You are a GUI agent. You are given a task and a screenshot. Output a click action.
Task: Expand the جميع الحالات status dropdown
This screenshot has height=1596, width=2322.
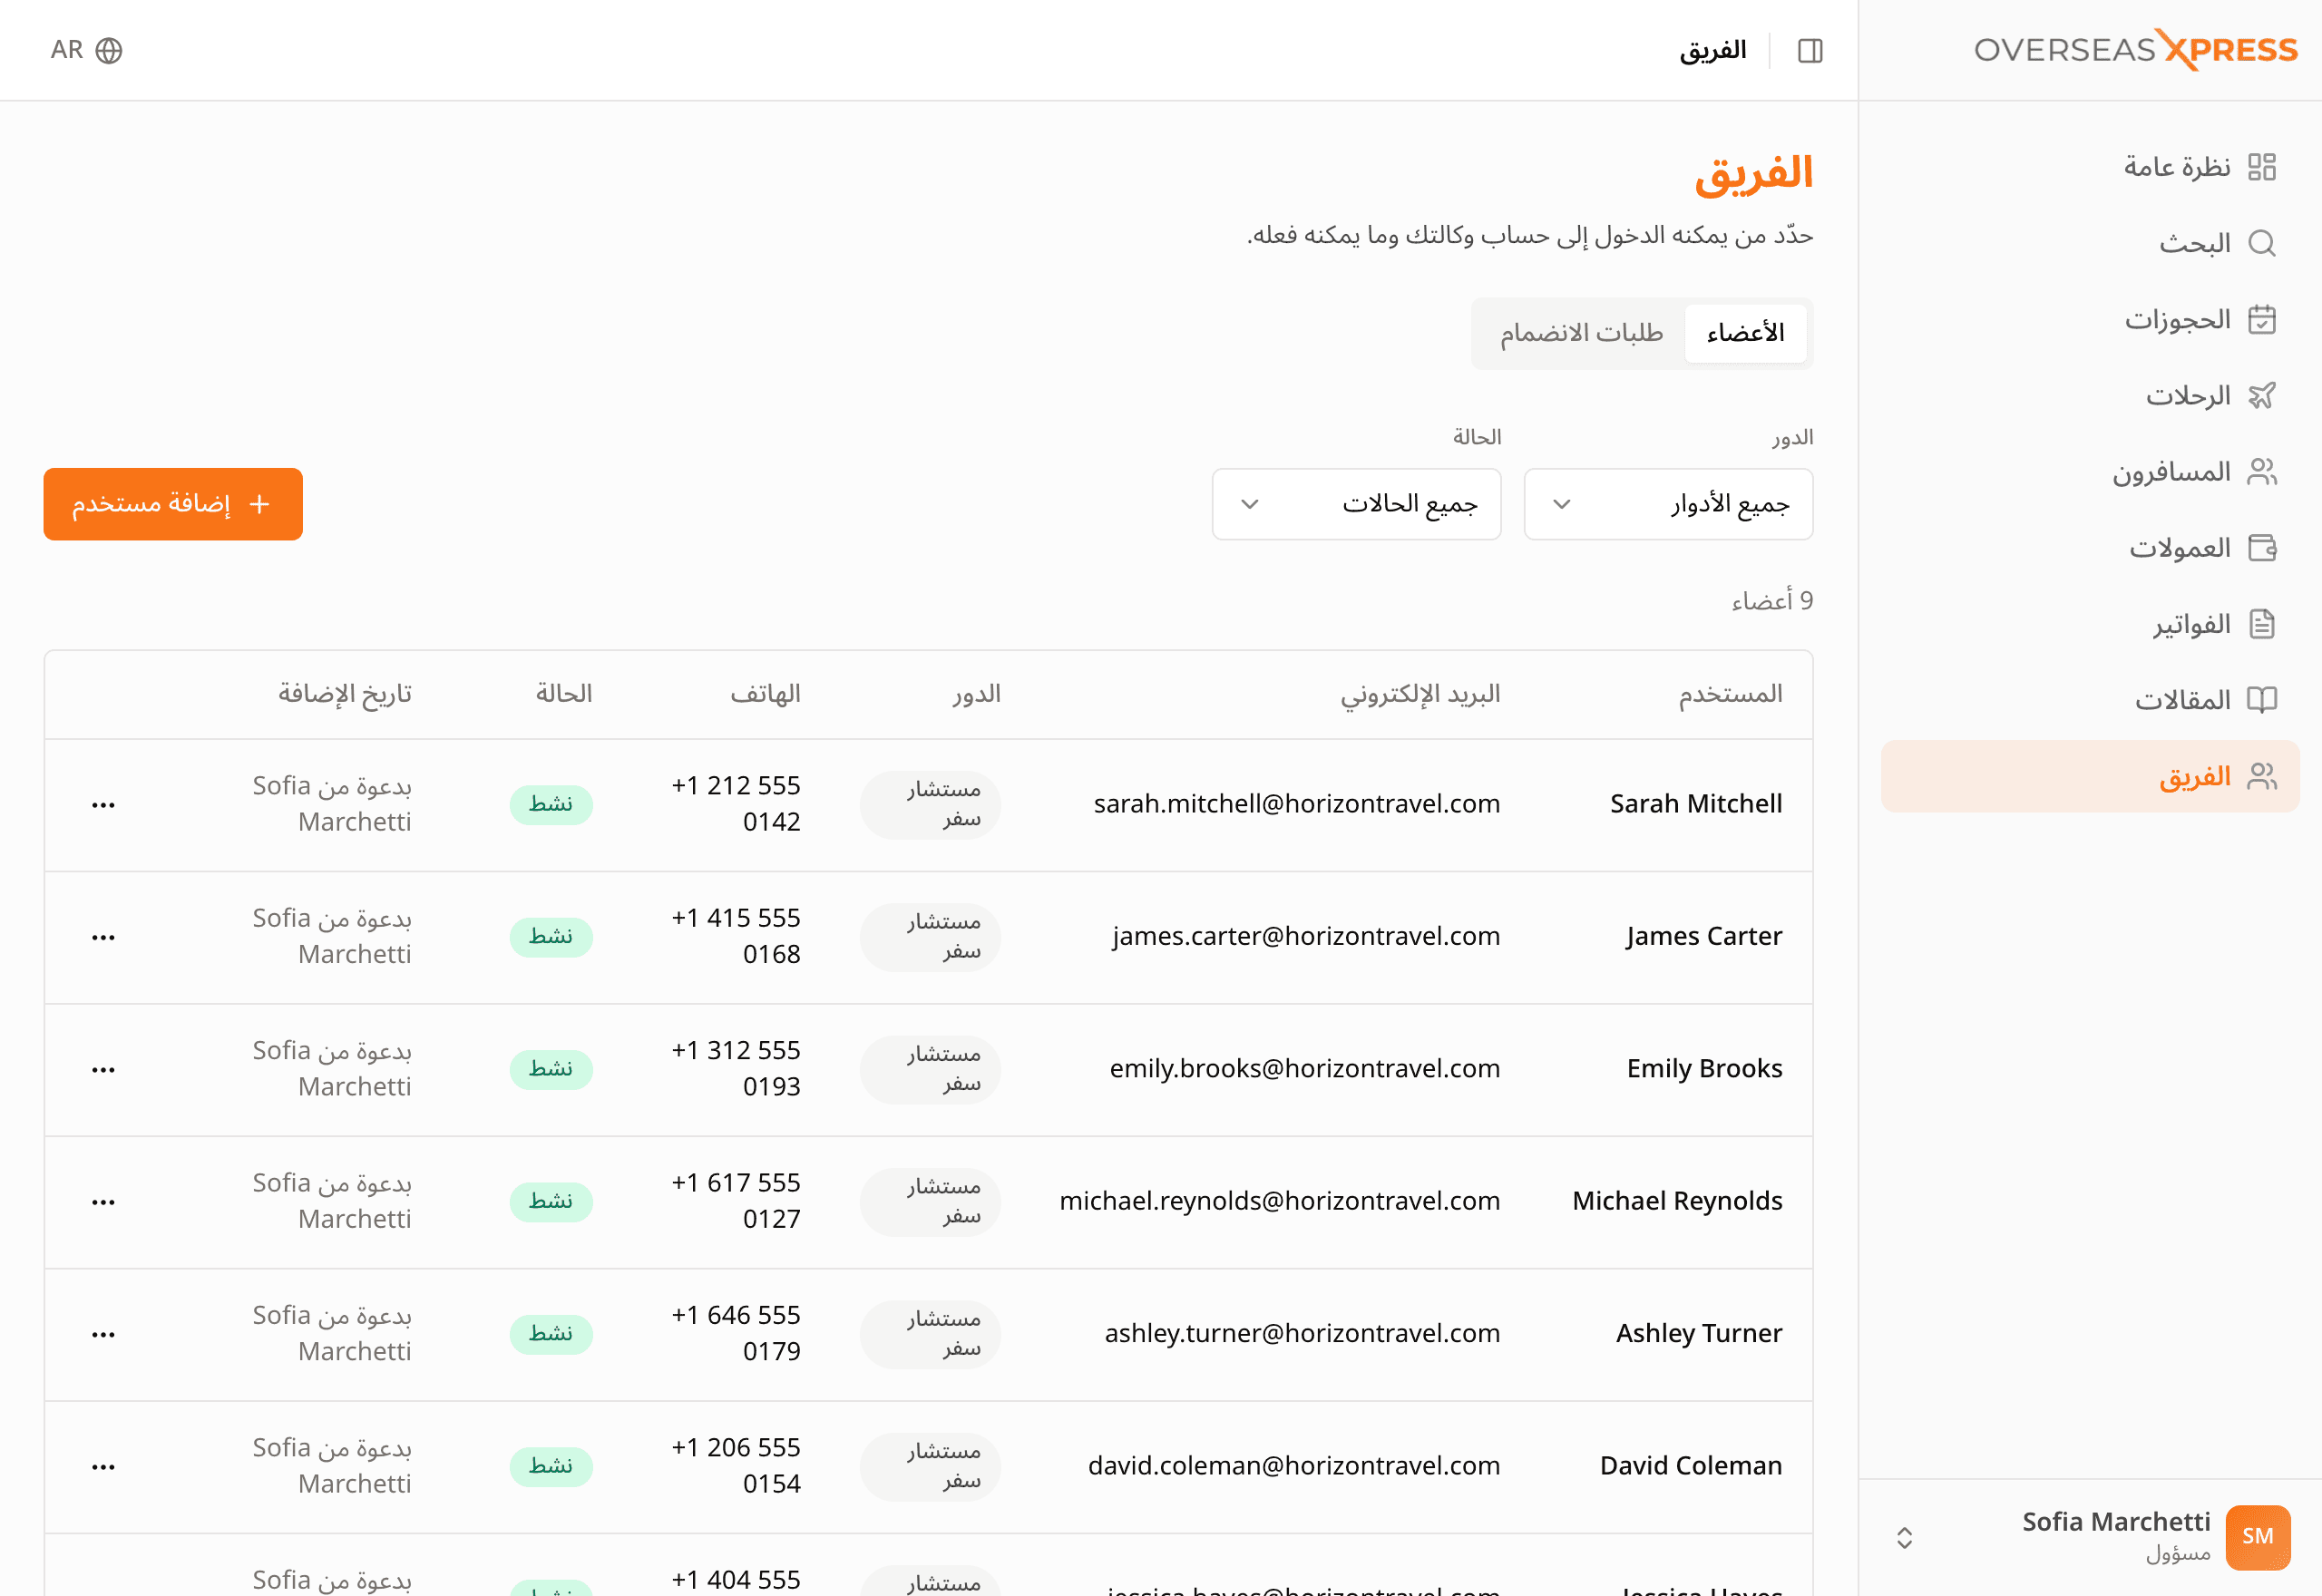pos(1356,504)
